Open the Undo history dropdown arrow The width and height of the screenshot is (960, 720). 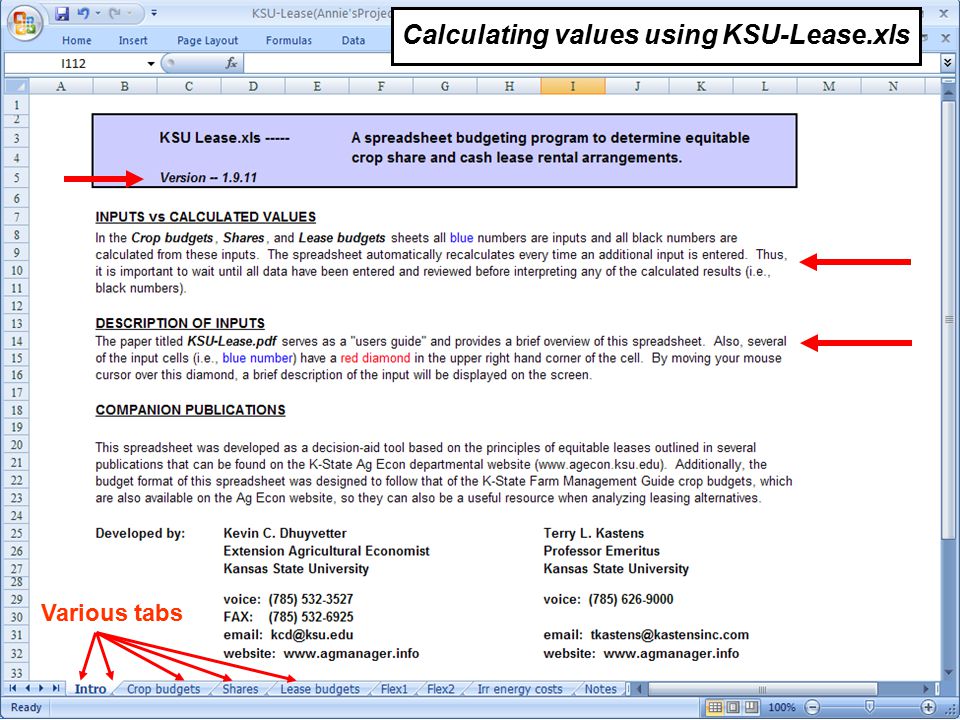(97, 13)
